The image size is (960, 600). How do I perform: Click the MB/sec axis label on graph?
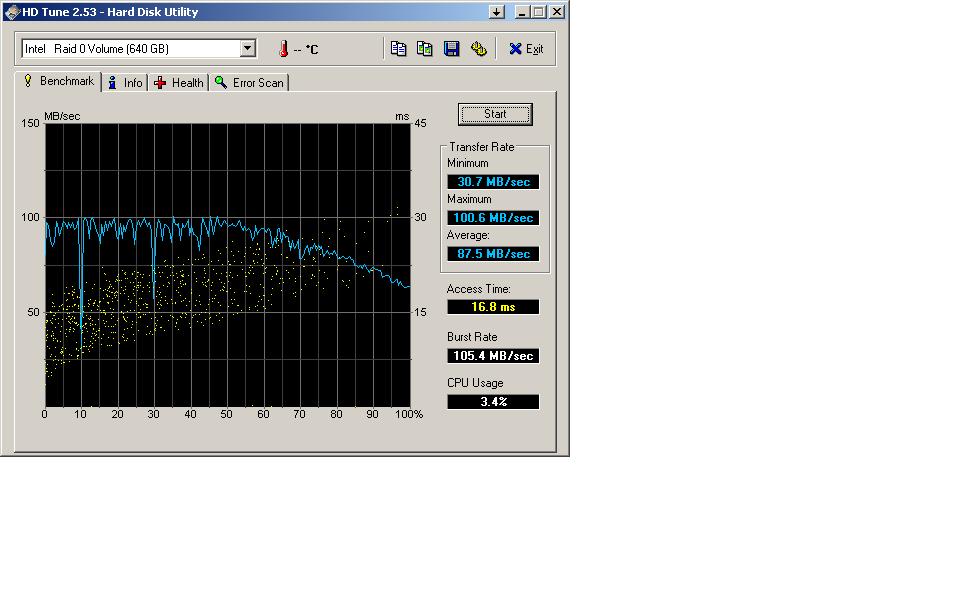pyautogui.click(x=62, y=116)
